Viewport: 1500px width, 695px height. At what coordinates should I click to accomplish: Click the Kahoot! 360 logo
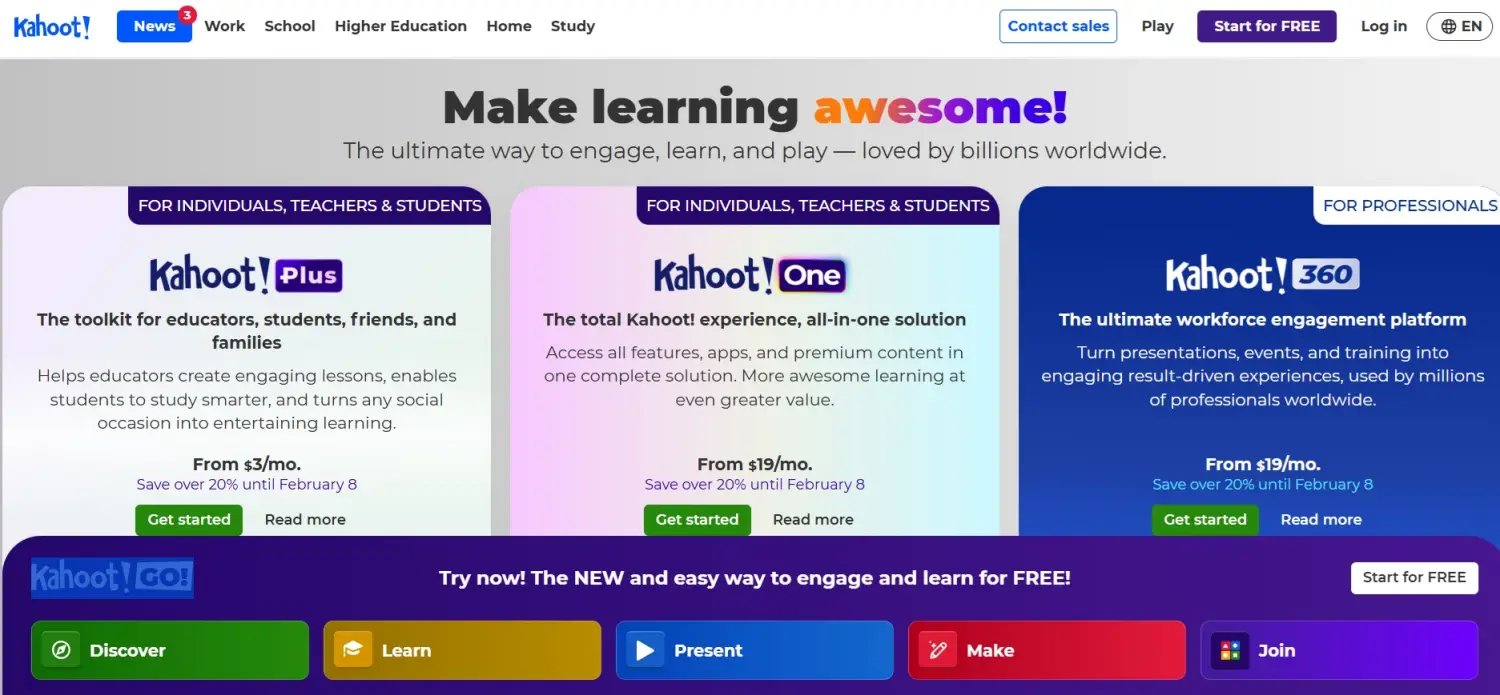(x=1263, y=275)
